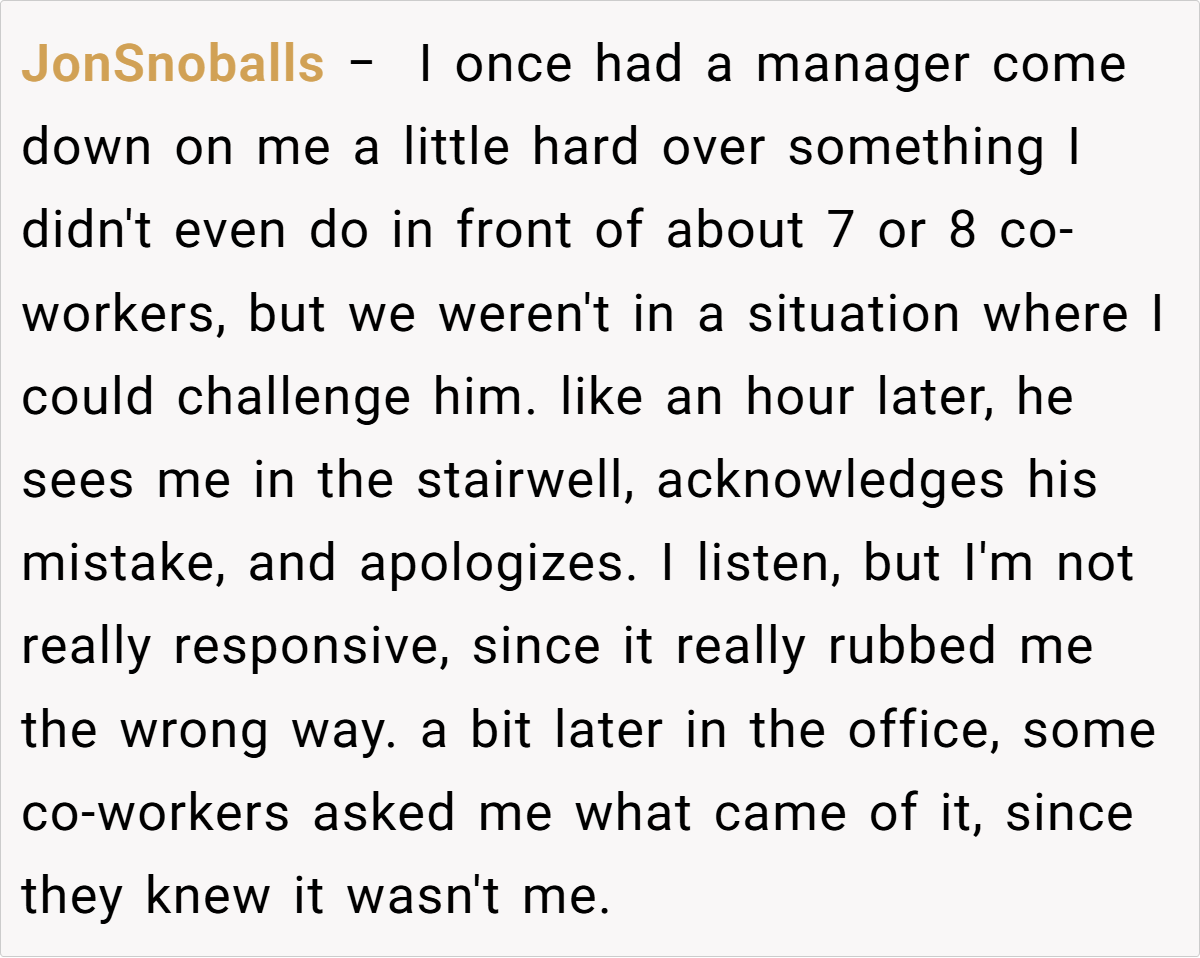Click the word "wrong" in the comment
Screen dimensions: 1200x958
point(194,730)
